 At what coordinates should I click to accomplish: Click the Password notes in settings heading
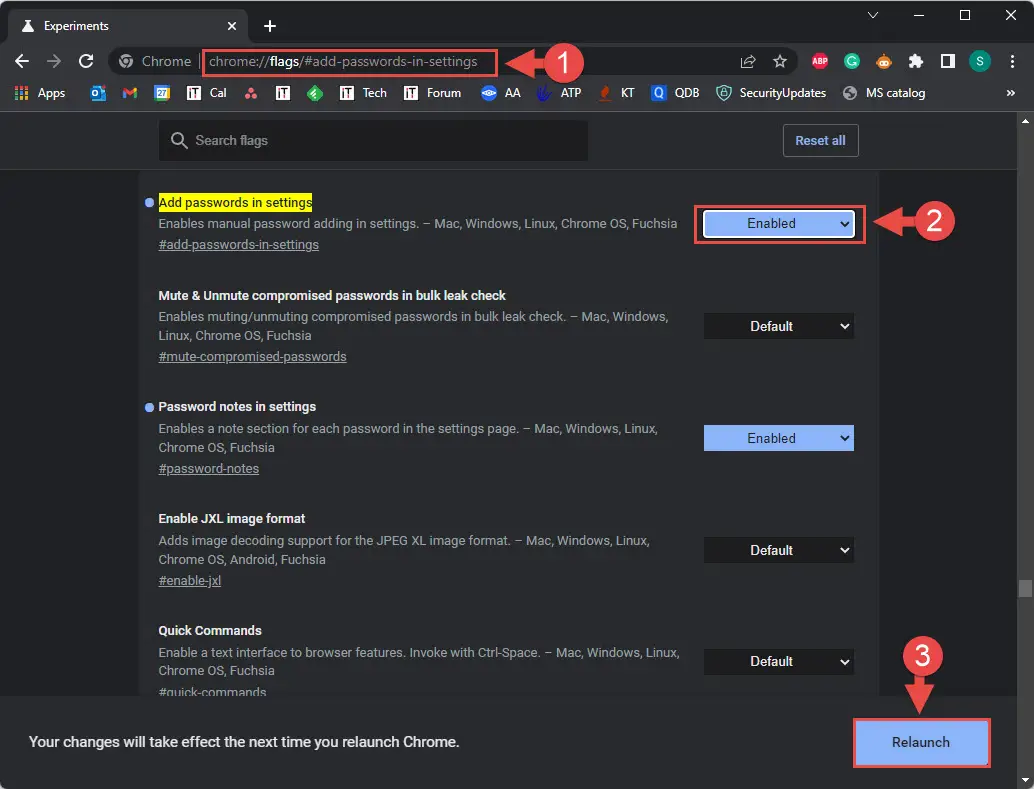tap(237, 407)
